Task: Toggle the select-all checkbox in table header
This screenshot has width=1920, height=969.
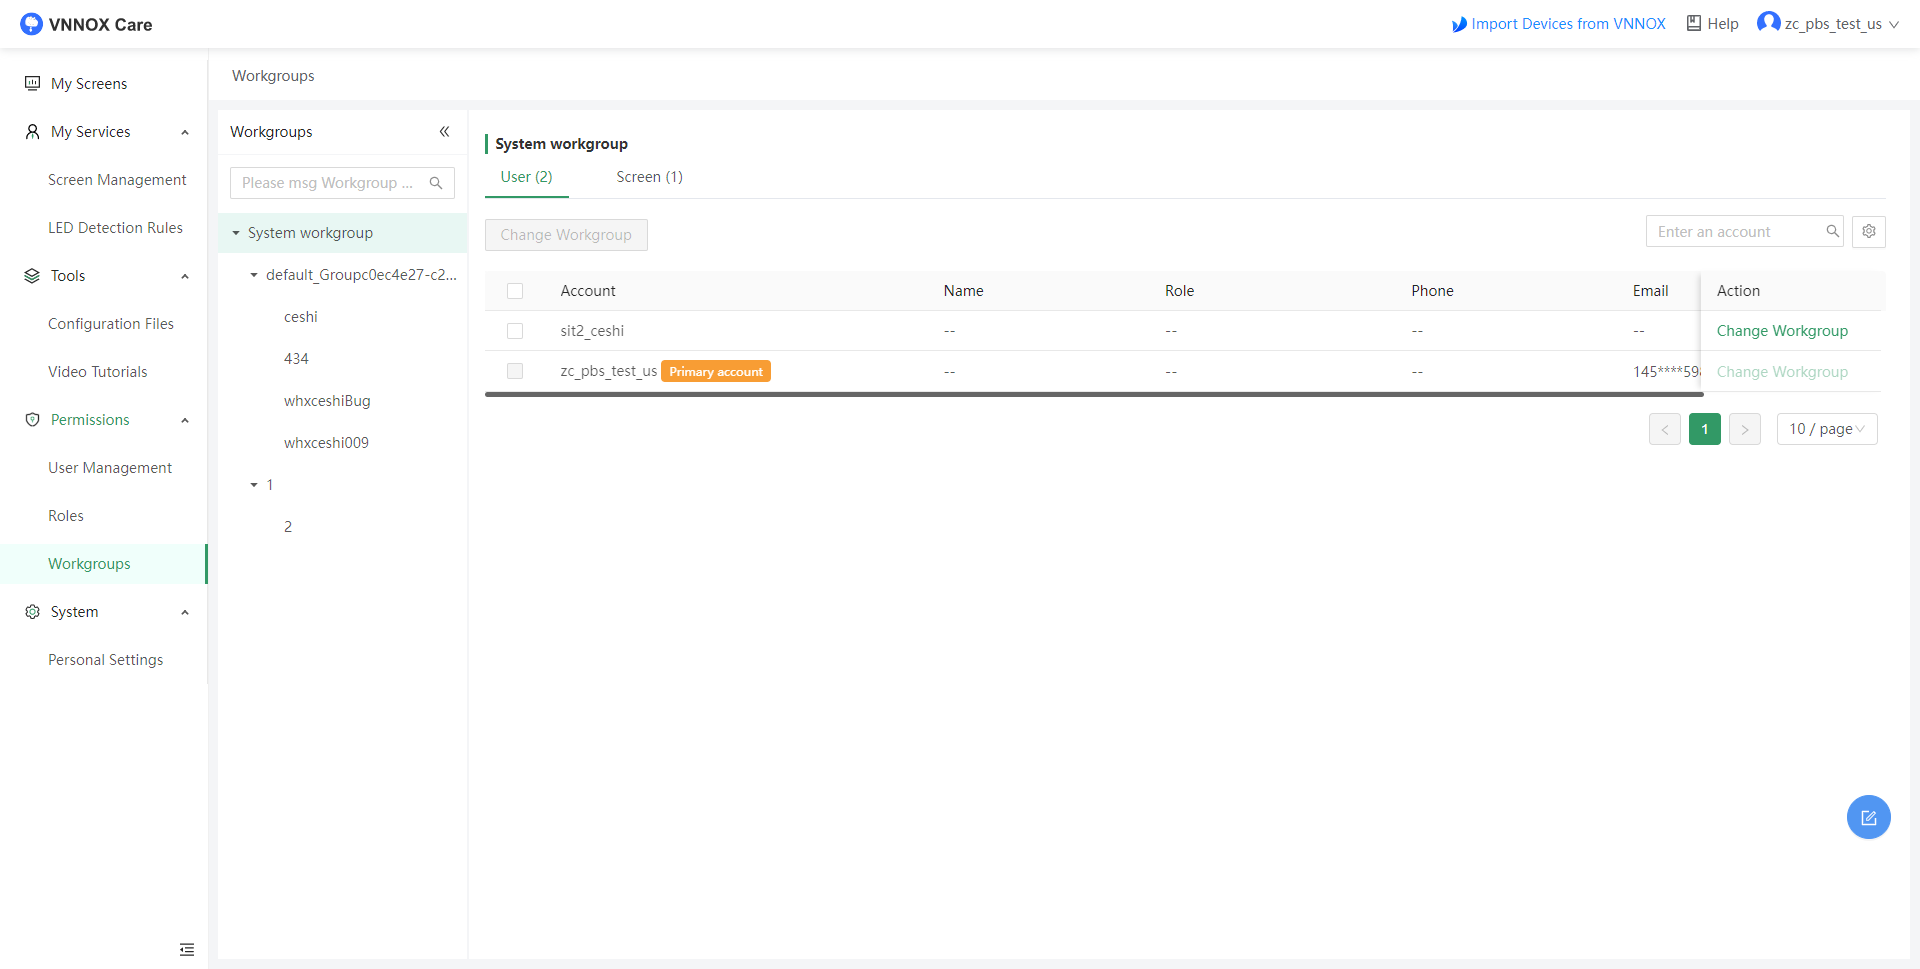Action: point(515,291)
